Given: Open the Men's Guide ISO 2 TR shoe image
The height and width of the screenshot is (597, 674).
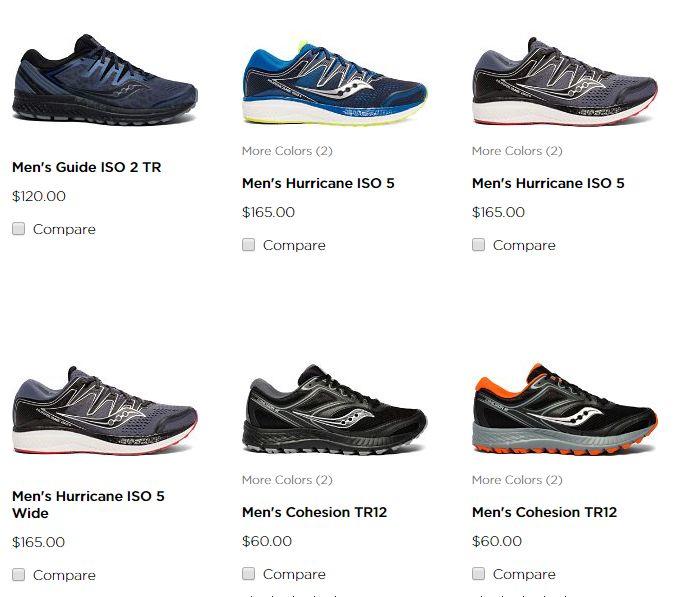Looking at the screenshot, I should 105,80.
